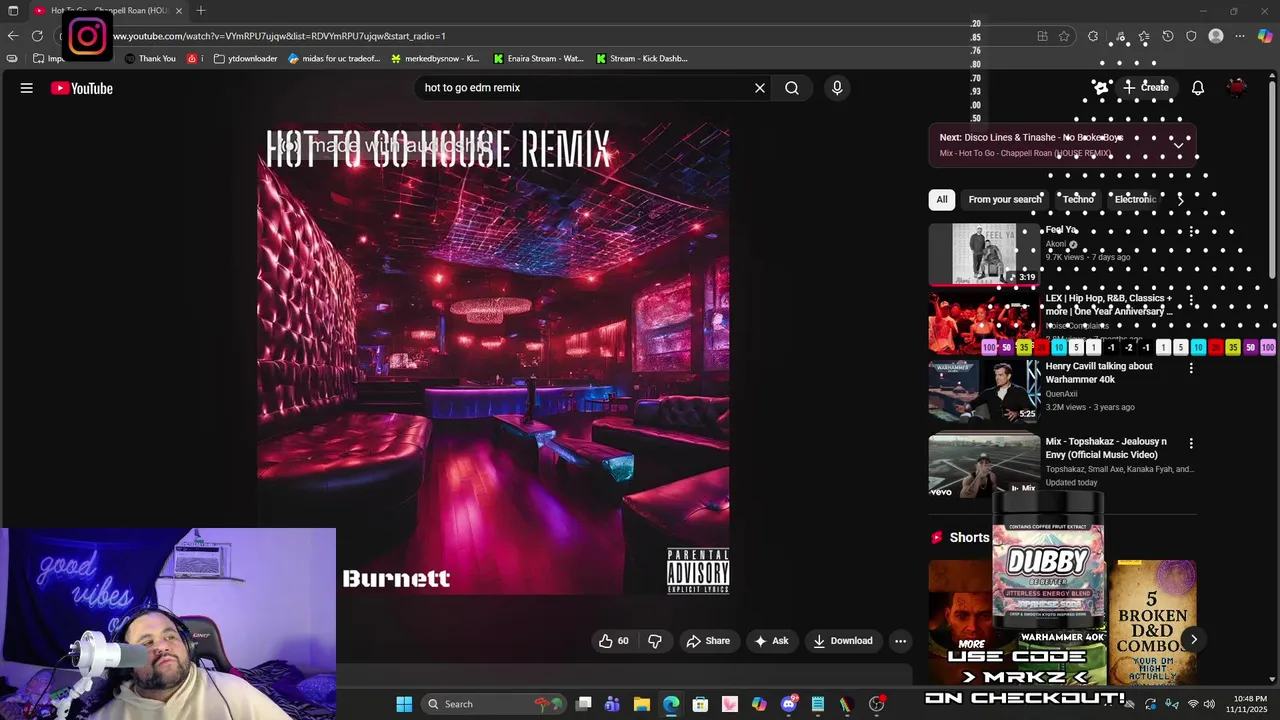Add page to favorites star

click(1064, 36)
